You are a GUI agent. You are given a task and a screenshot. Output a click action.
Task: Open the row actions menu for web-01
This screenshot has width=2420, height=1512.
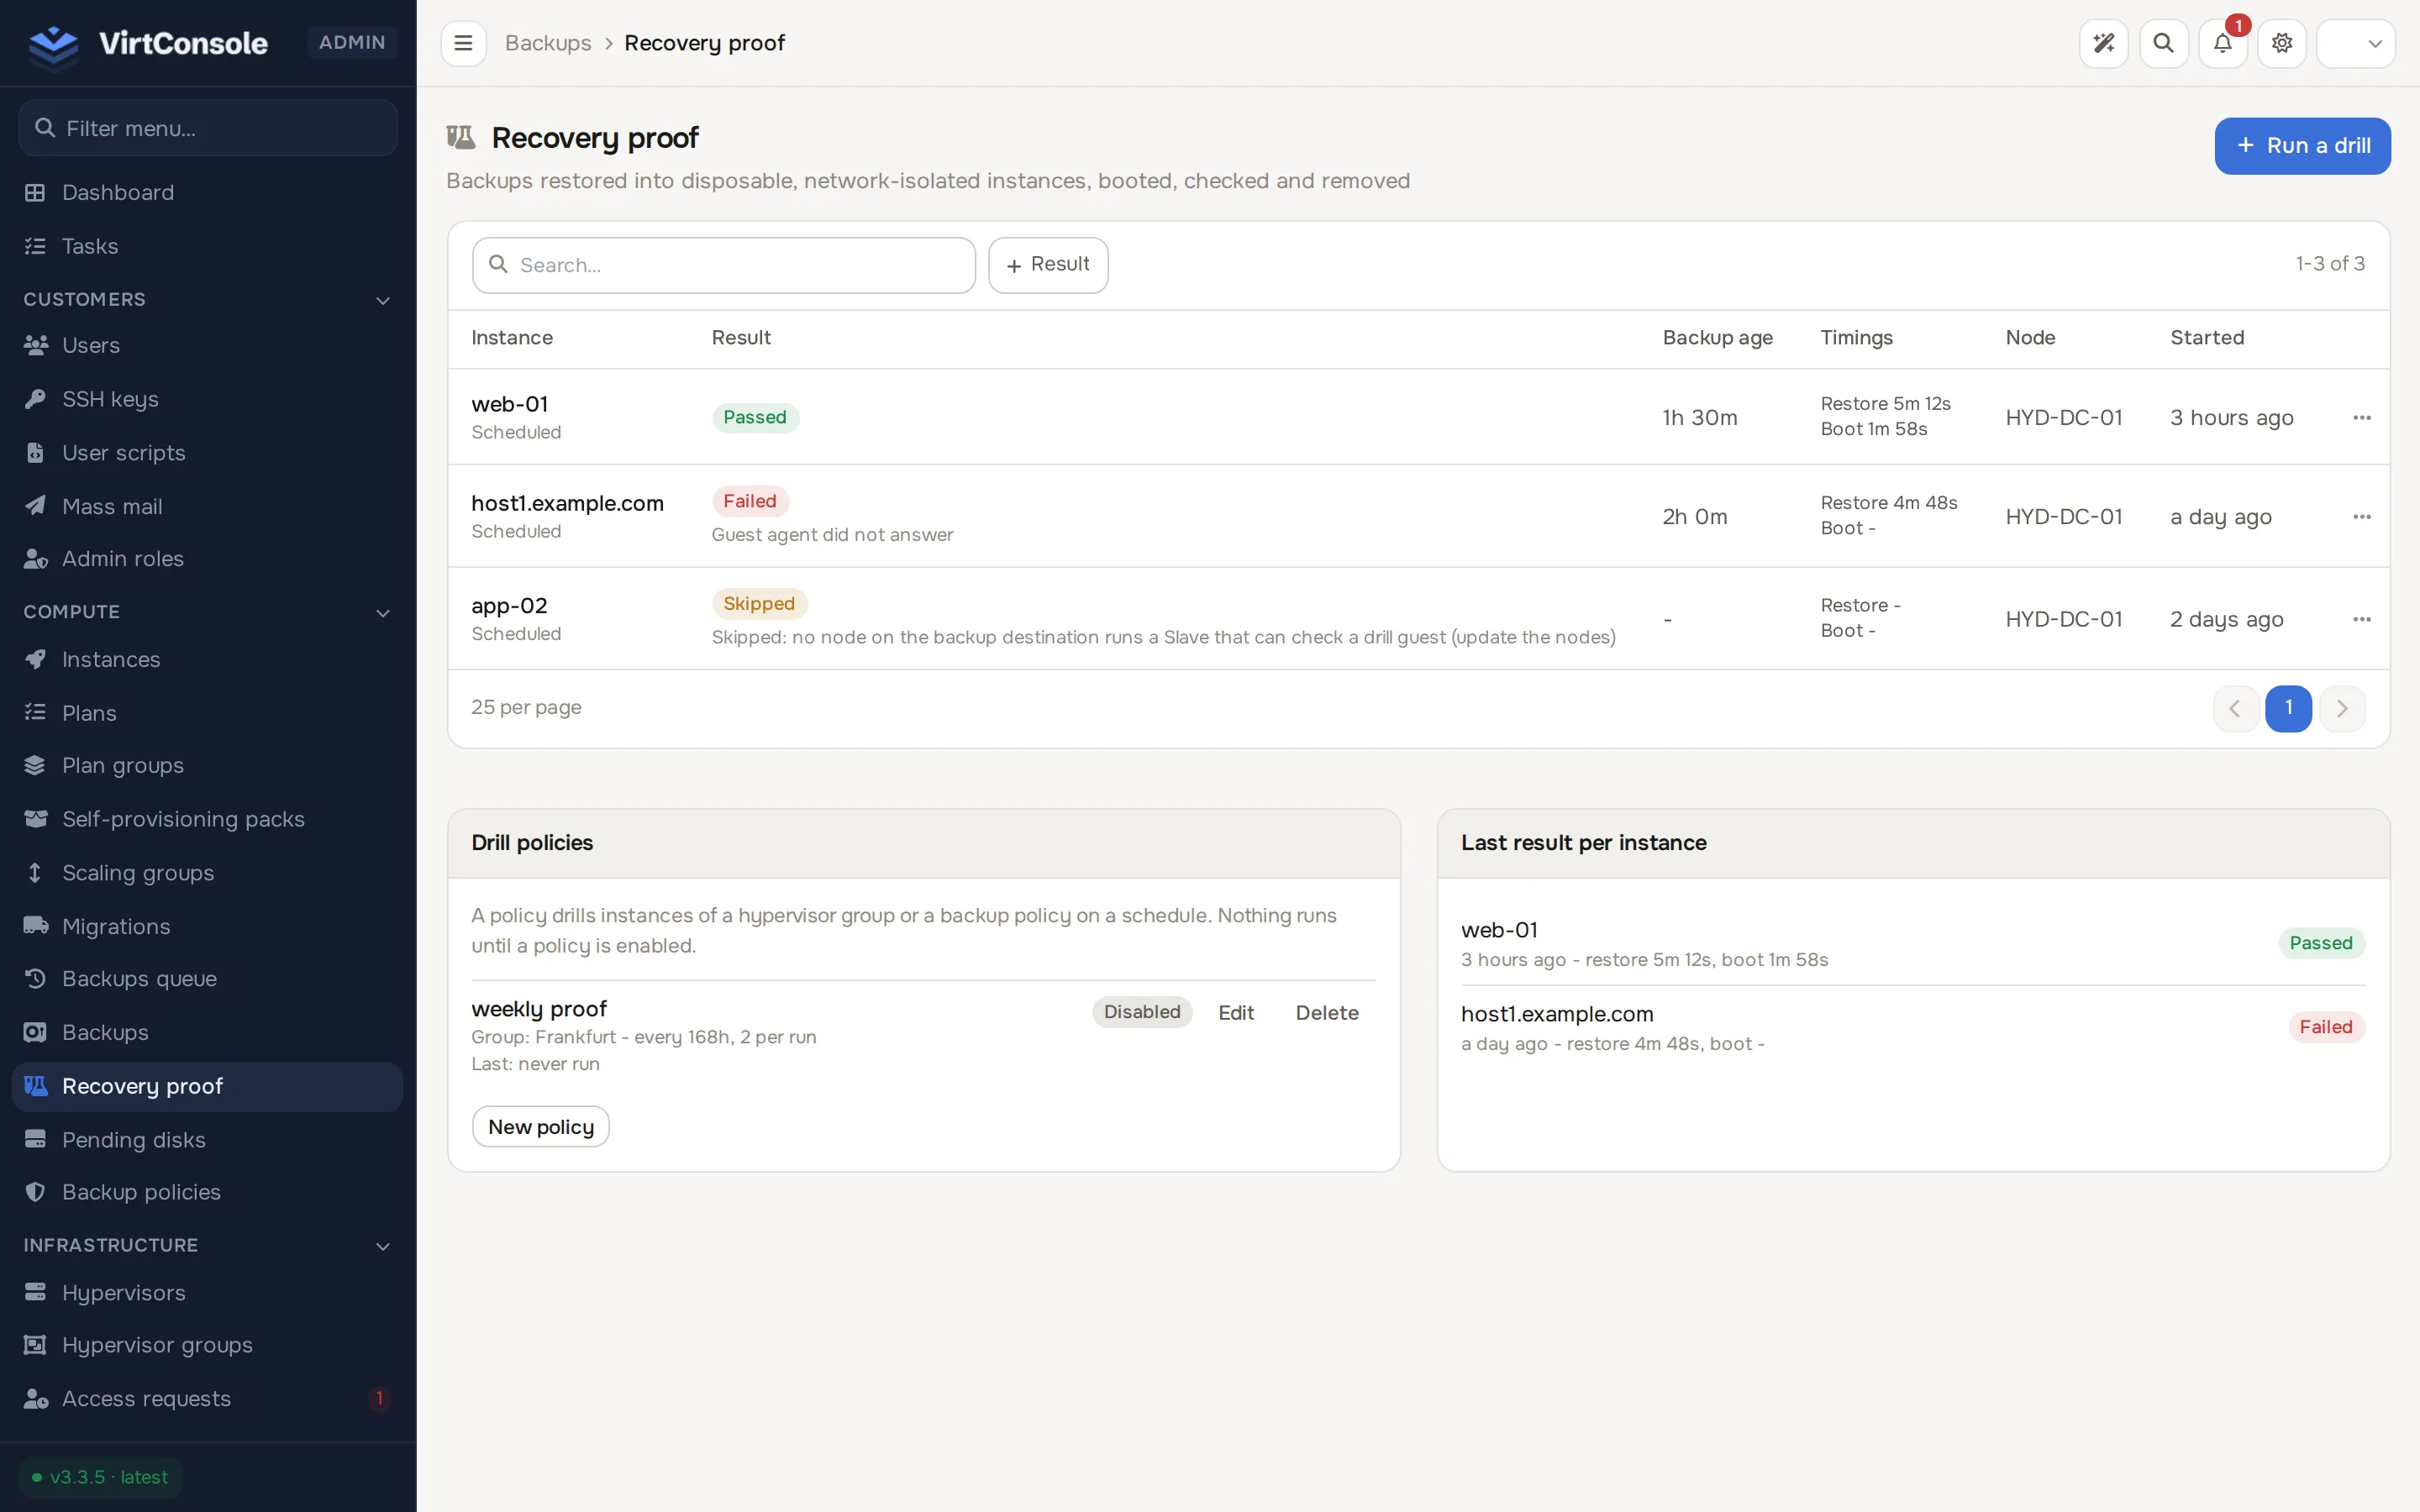[x=2362, y=417]
